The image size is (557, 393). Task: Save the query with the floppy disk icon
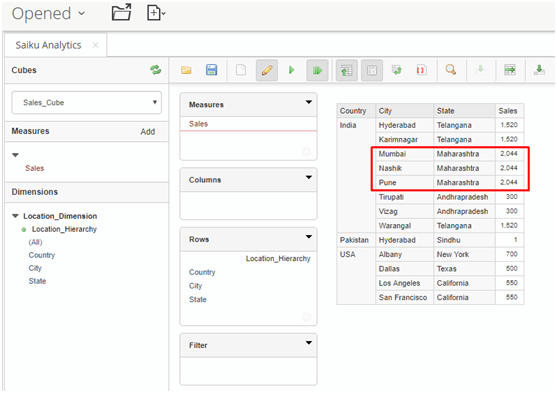click(x=211, y=70)
